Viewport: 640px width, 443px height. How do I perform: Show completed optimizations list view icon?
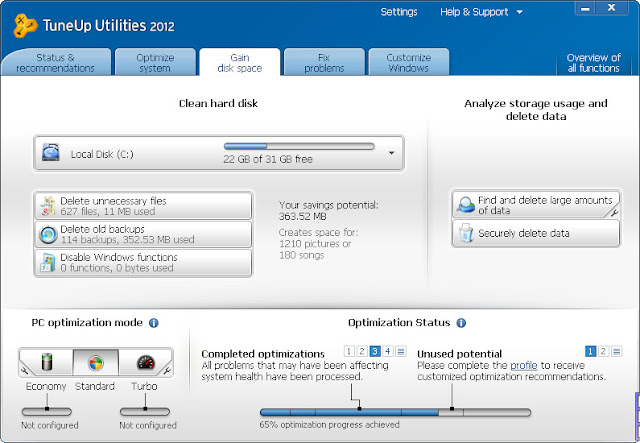pos(401,351)
